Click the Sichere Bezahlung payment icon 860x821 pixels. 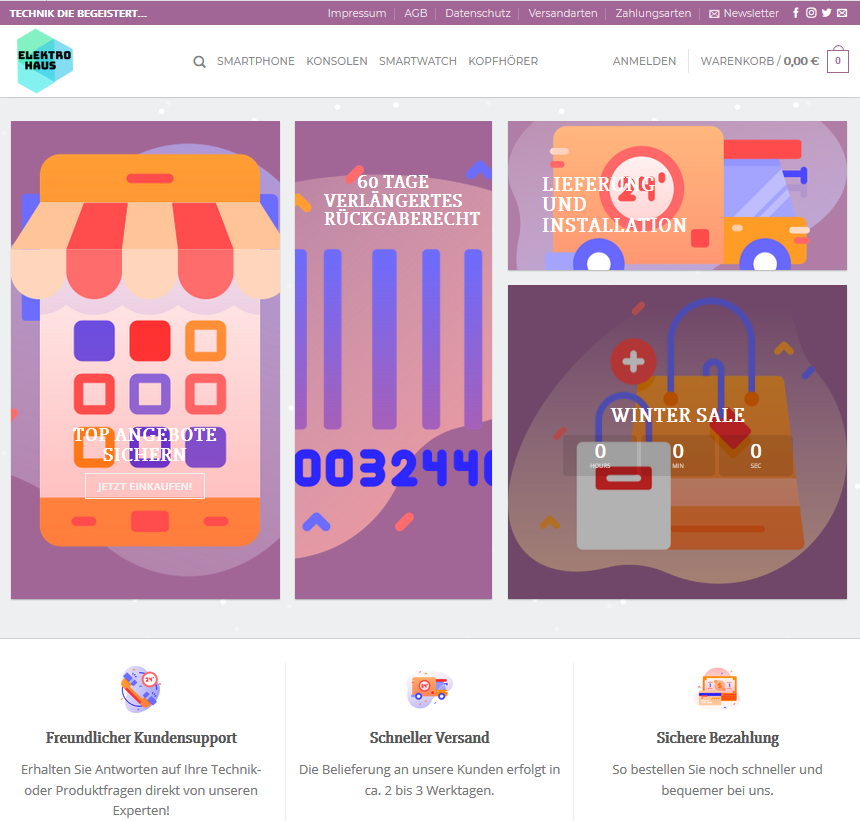click(717, 688)
